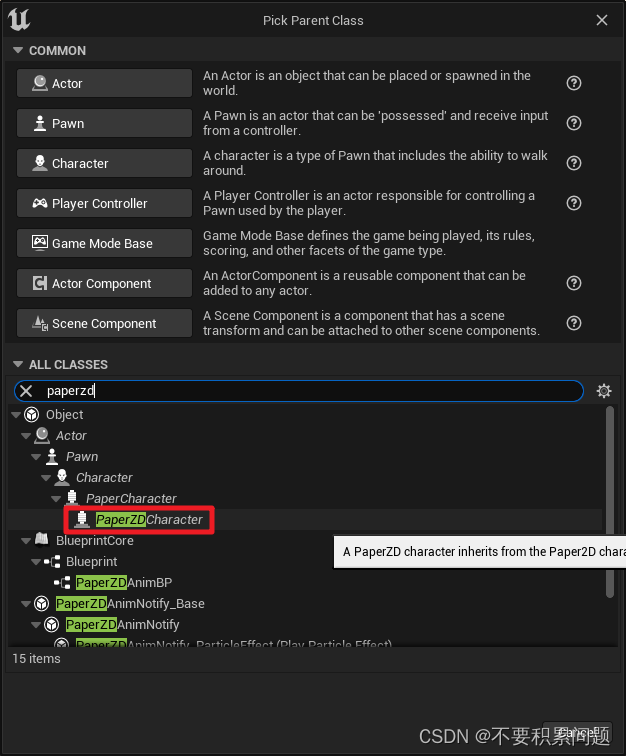Click the Unreal Engine logo
This screenshot has width=626, height=756.
point(19,20)
